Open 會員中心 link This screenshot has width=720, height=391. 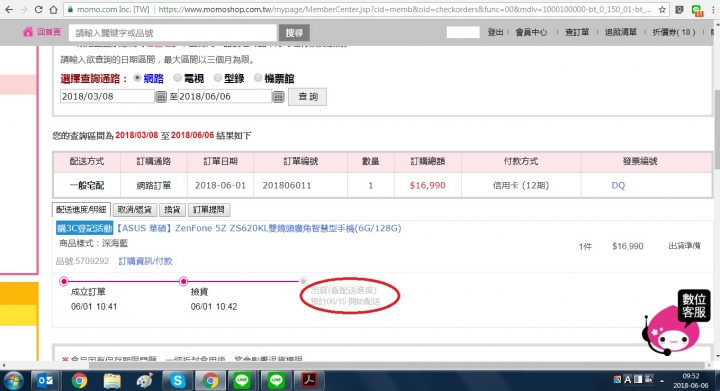531,32
